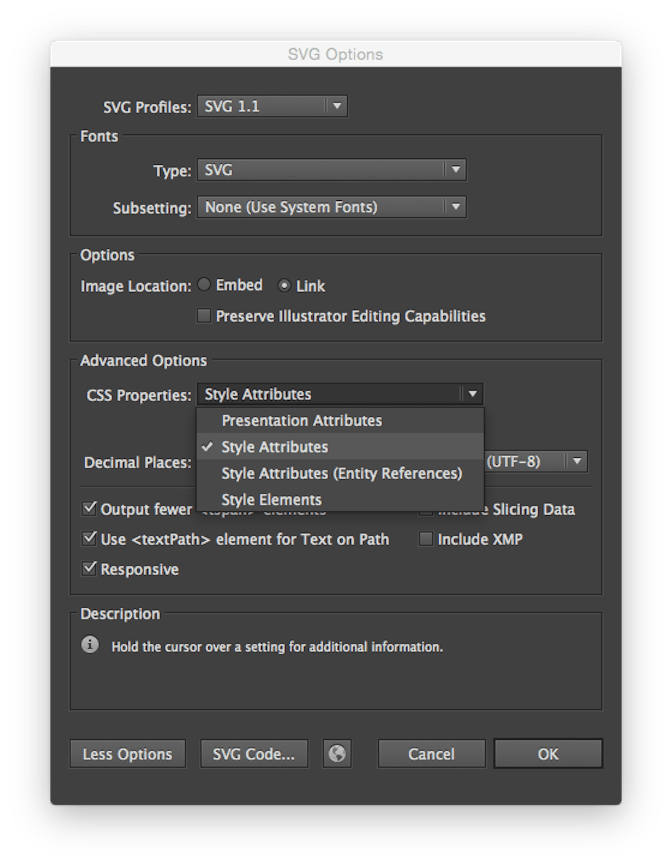
Task: Uncheck Use <textPath> element for Text on Path
Action: pyautogui.click(x=90, y=538)
